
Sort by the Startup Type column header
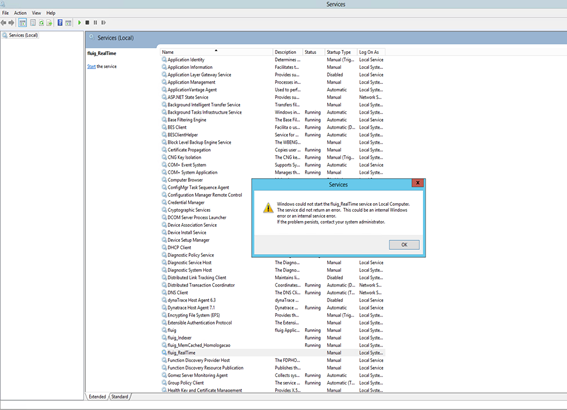(341, 52)
